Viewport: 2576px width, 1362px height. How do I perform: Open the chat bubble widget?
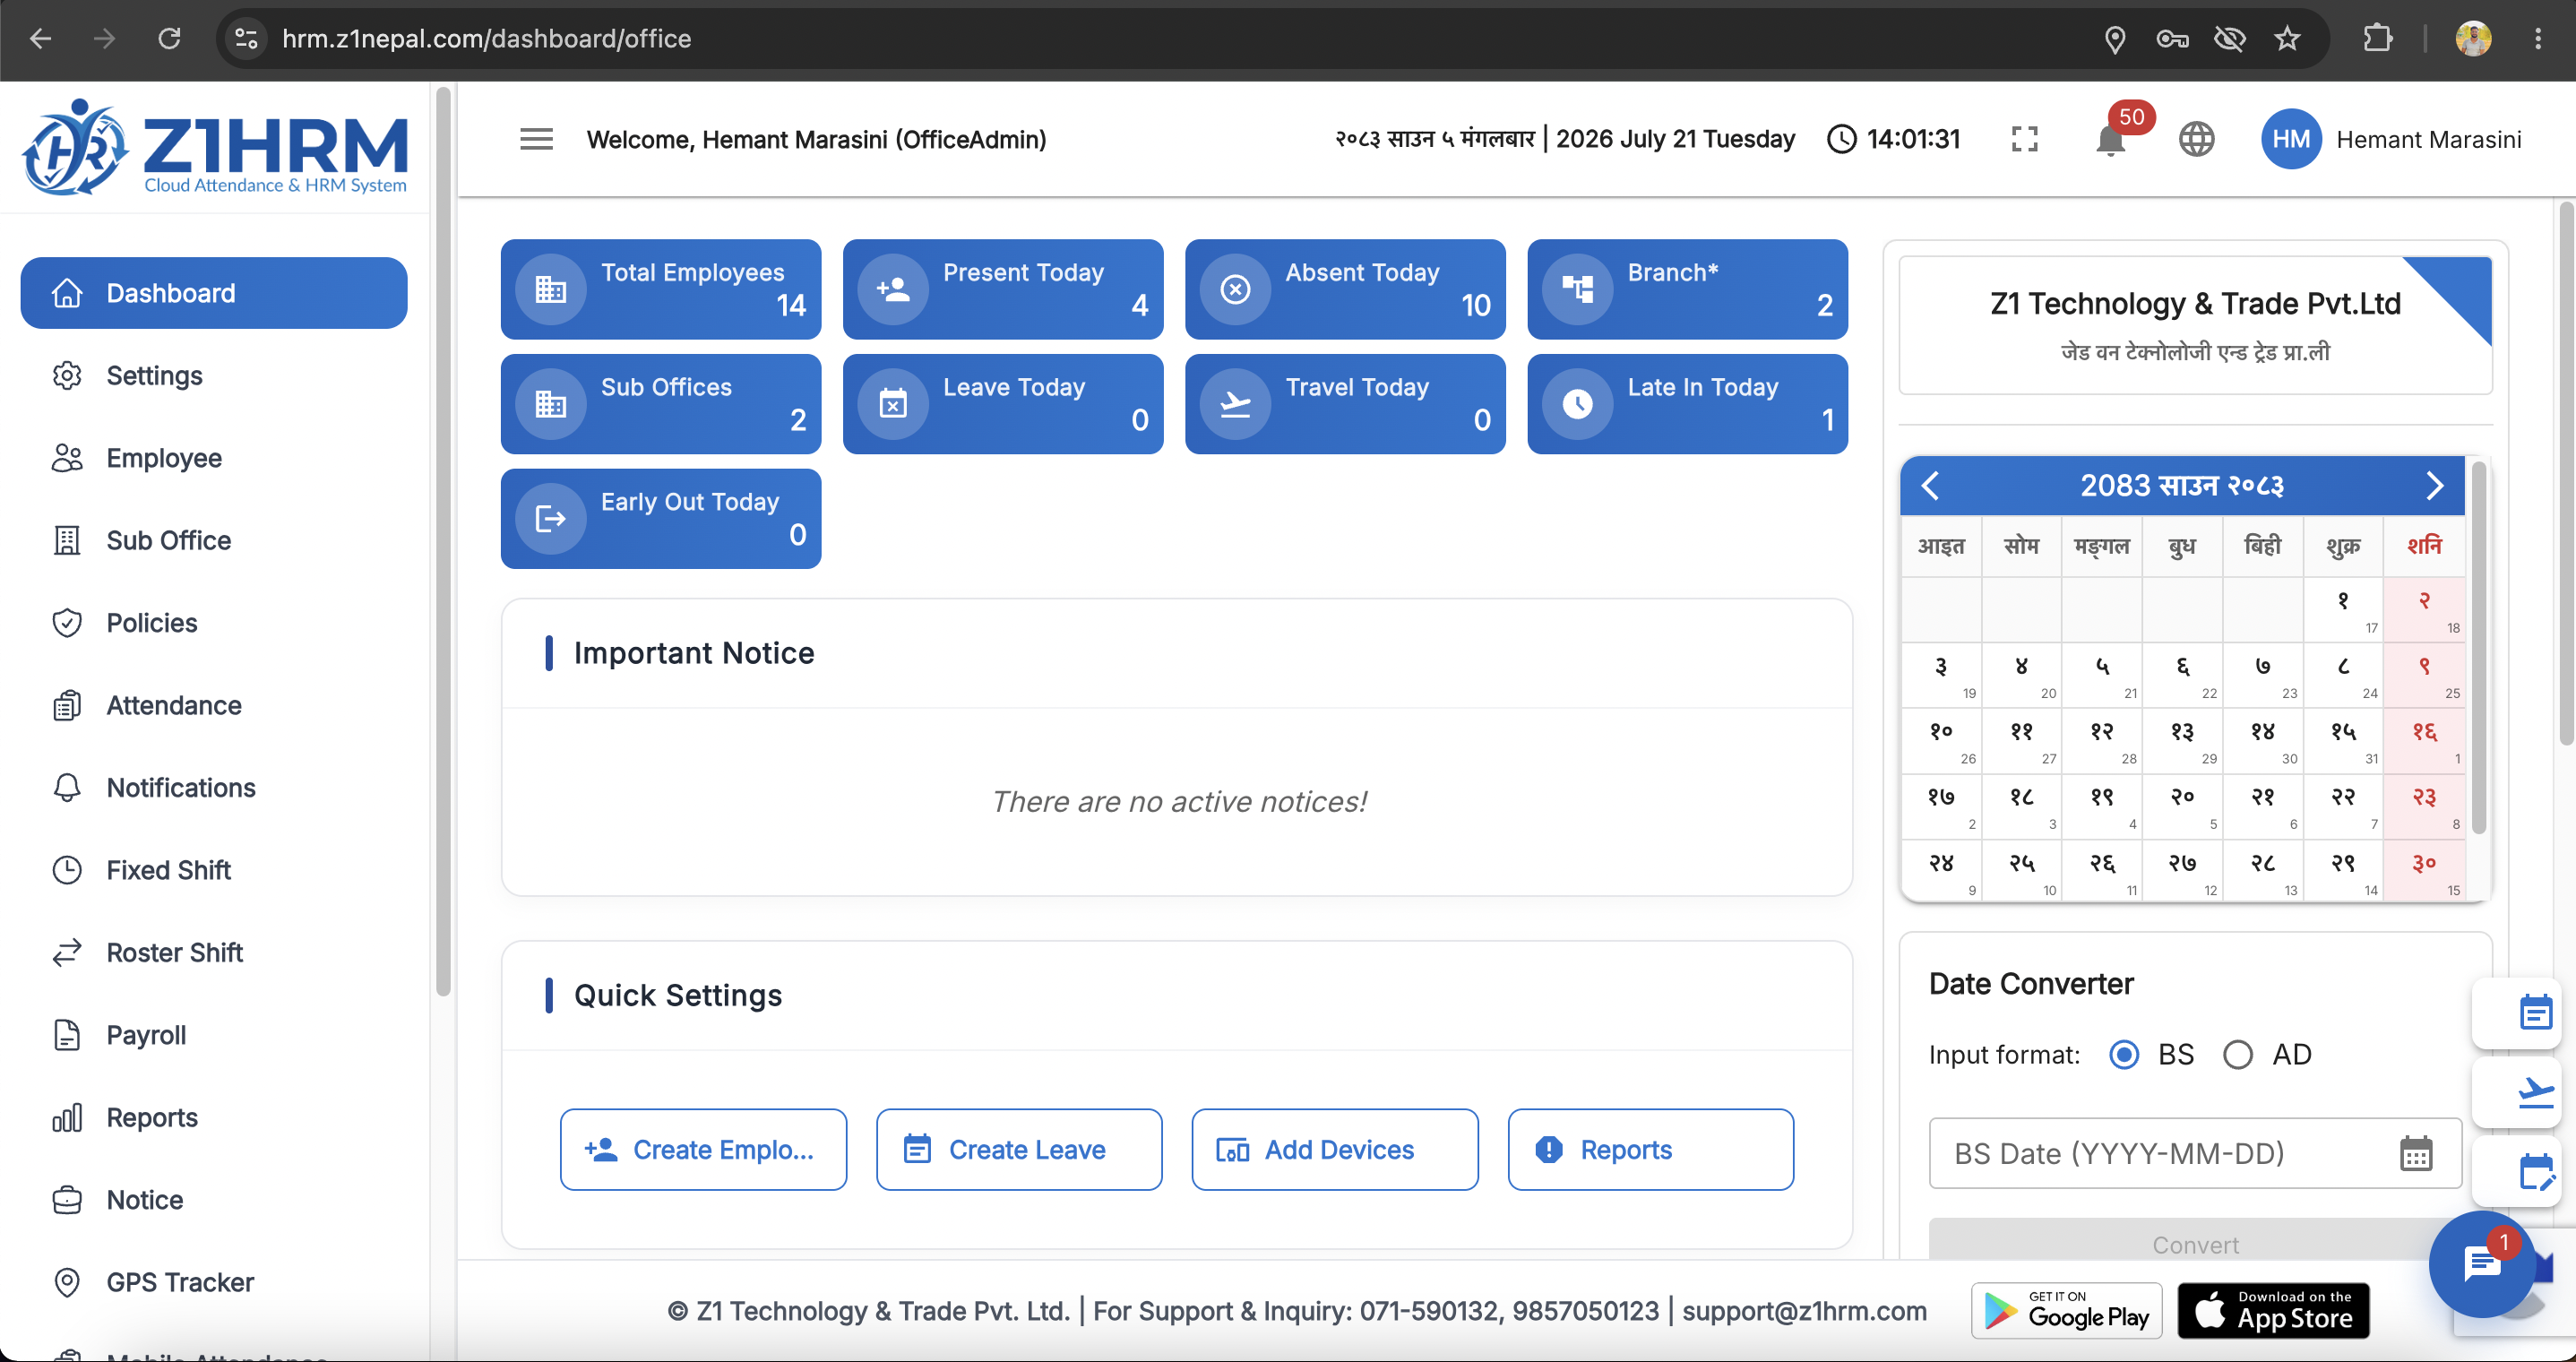[x=2482, y=1264]
